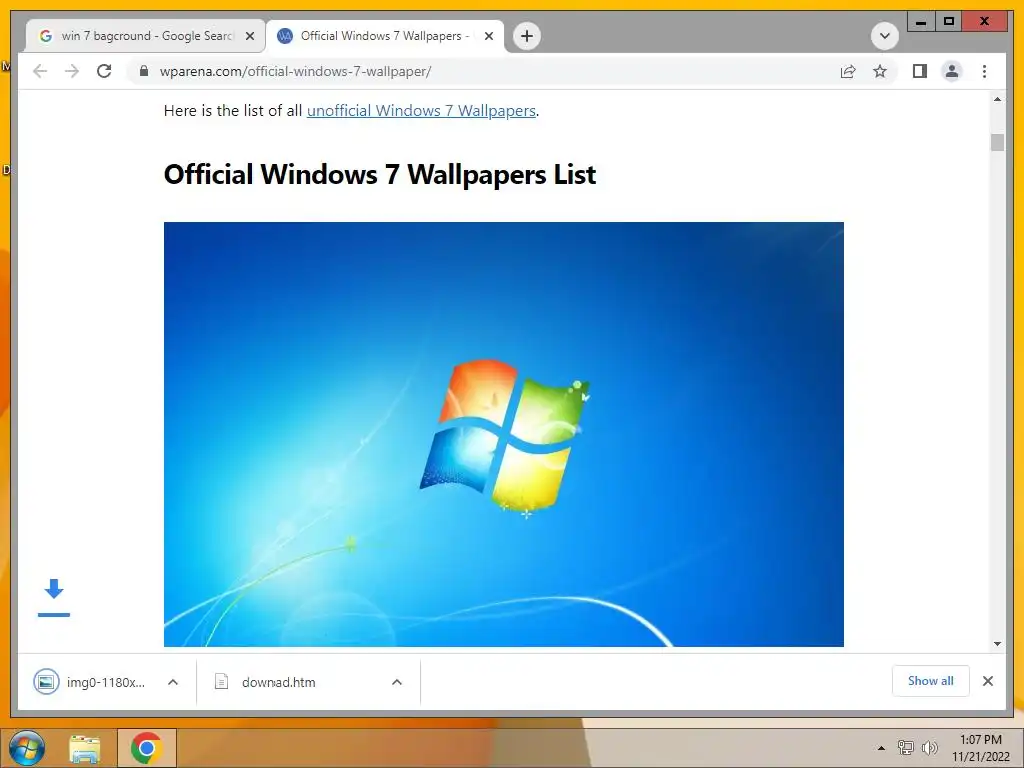Image resolution: width=1024 pixels, height=768 pixels.
Task: View site information lock icon
Action: (x=144, y=71)
